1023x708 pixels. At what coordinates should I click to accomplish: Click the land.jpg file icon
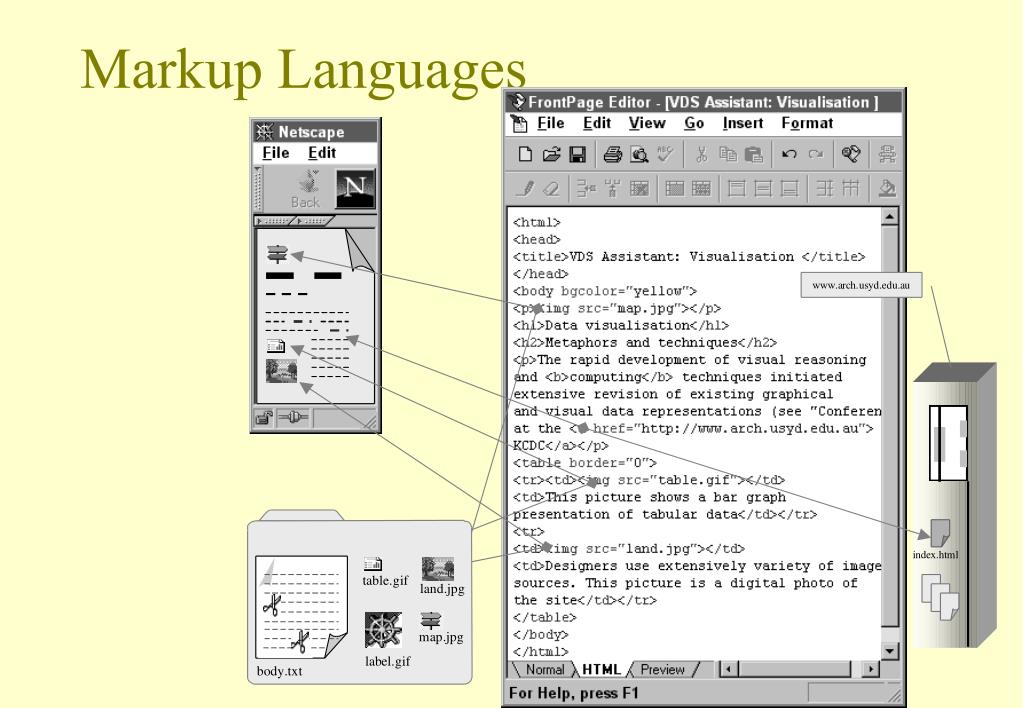click(x=438, y=568)
